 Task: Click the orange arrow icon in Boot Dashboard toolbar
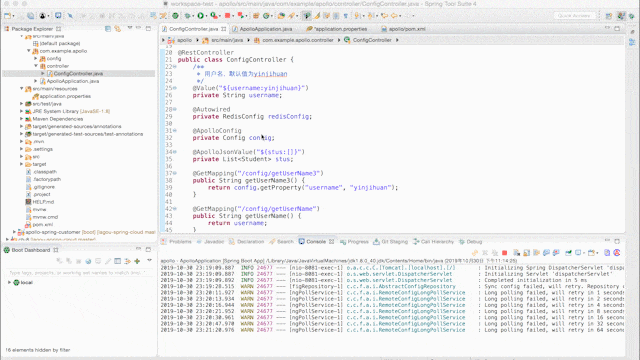click(x=127, y=261)
